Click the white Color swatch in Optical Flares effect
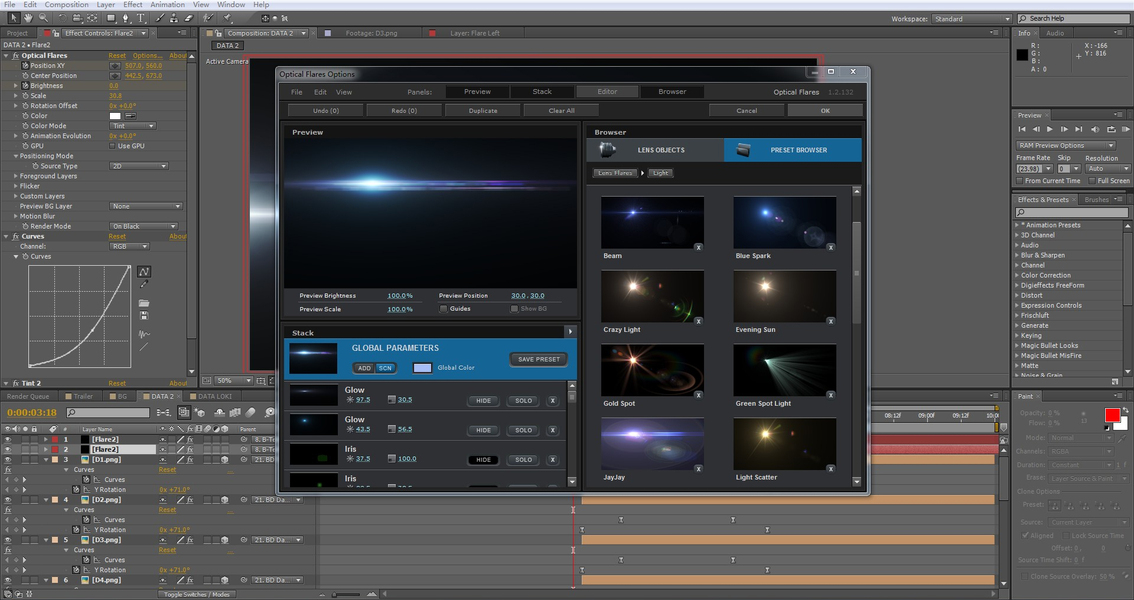 coord(115,116)
